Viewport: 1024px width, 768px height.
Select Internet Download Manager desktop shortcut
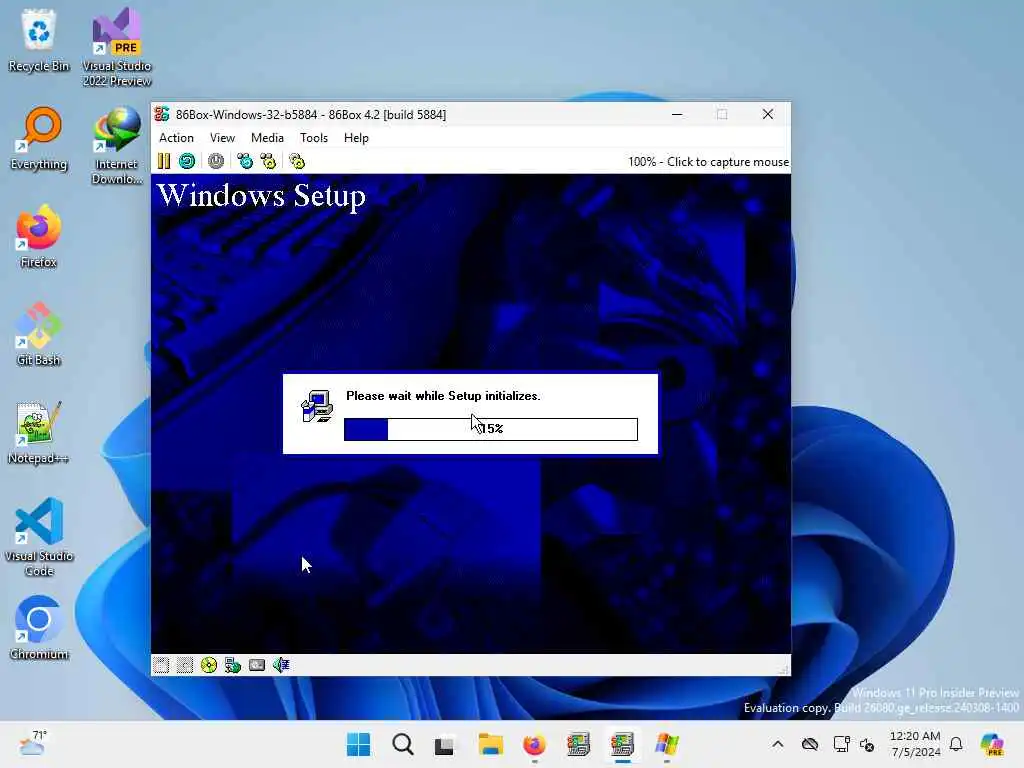click(x=117, y=146)
